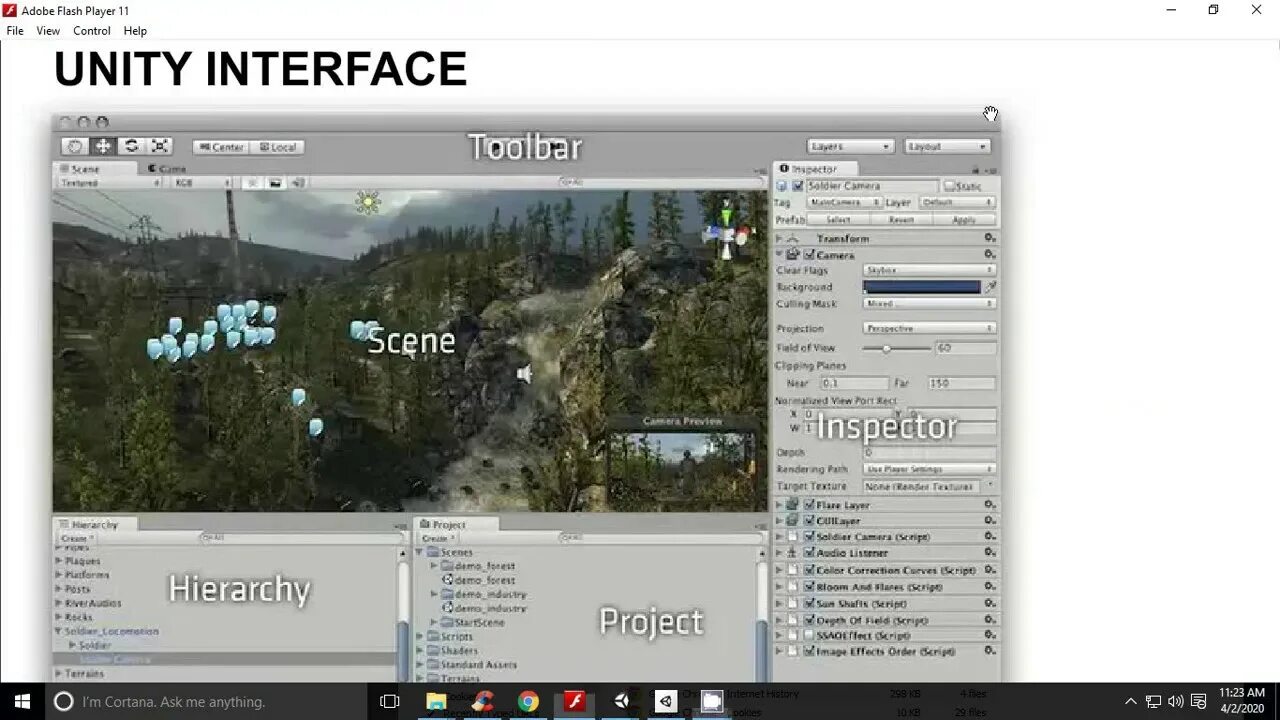Open the Control menu
The image size is (1280, 720).
[x=92, y=31]
